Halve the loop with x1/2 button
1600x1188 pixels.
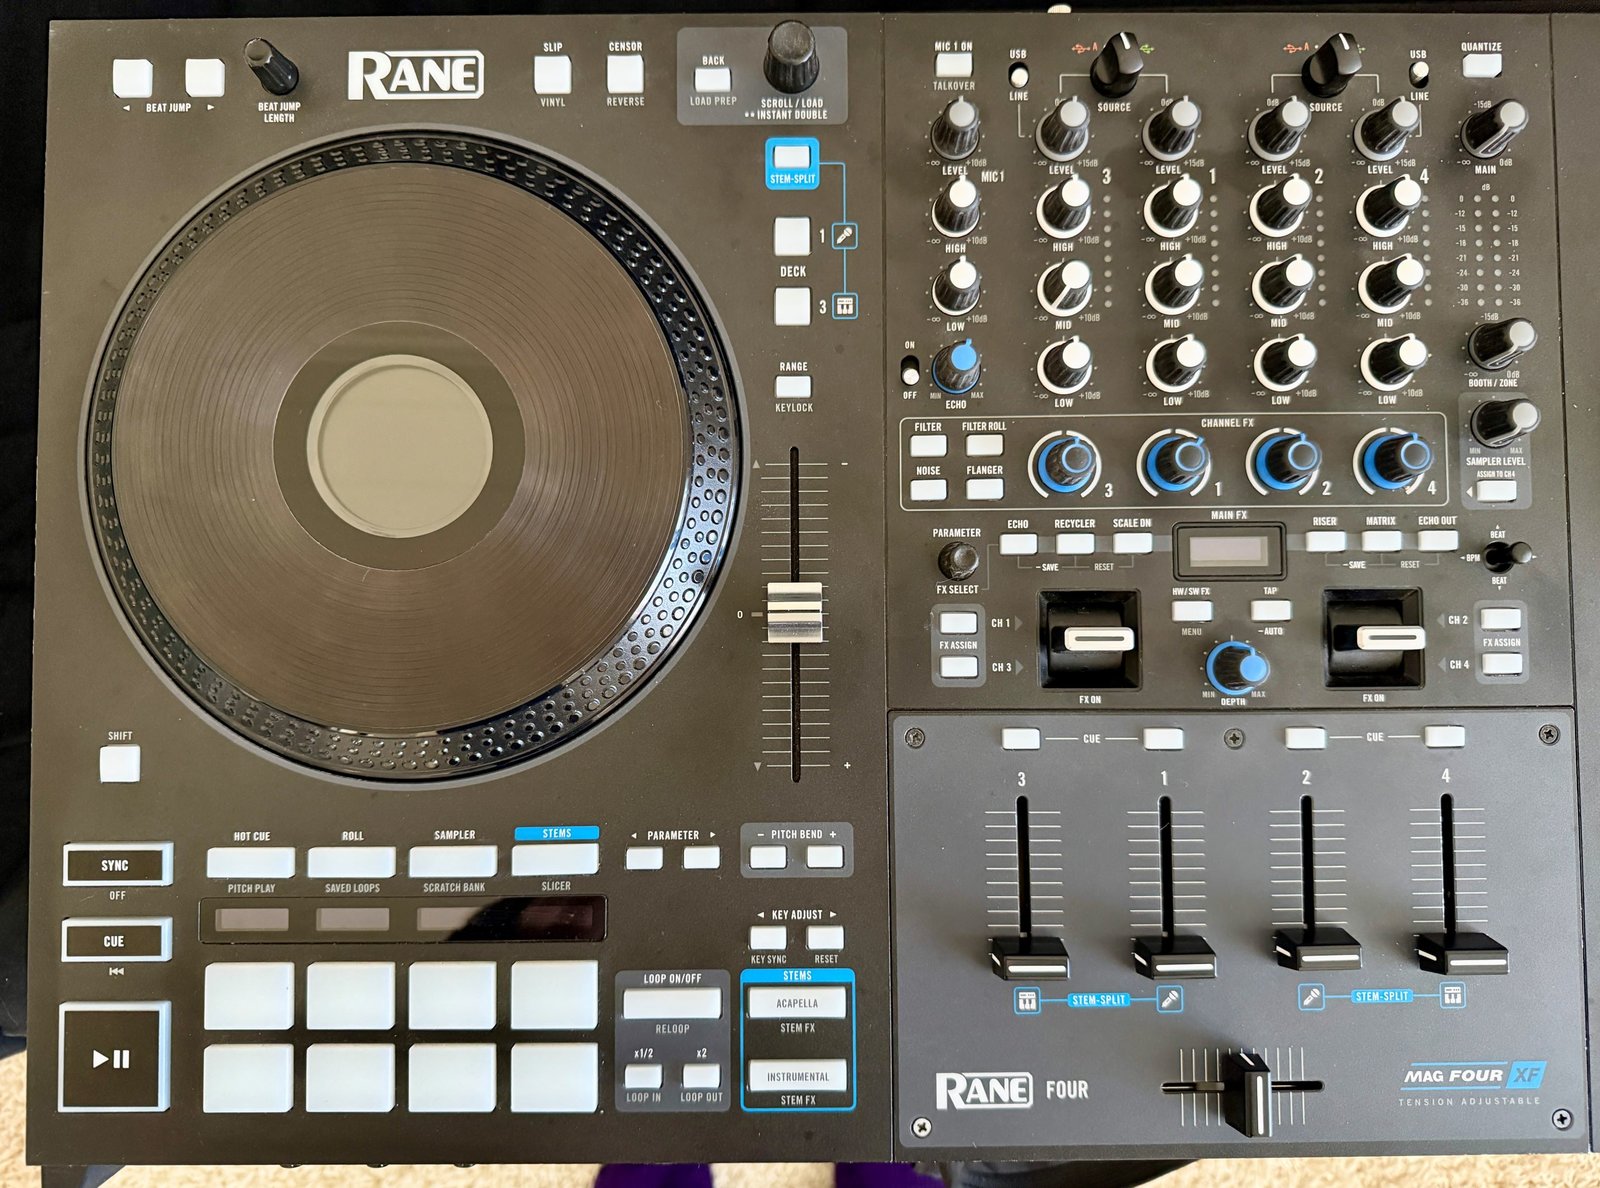pyautogui.click(x=643, y=1076)
